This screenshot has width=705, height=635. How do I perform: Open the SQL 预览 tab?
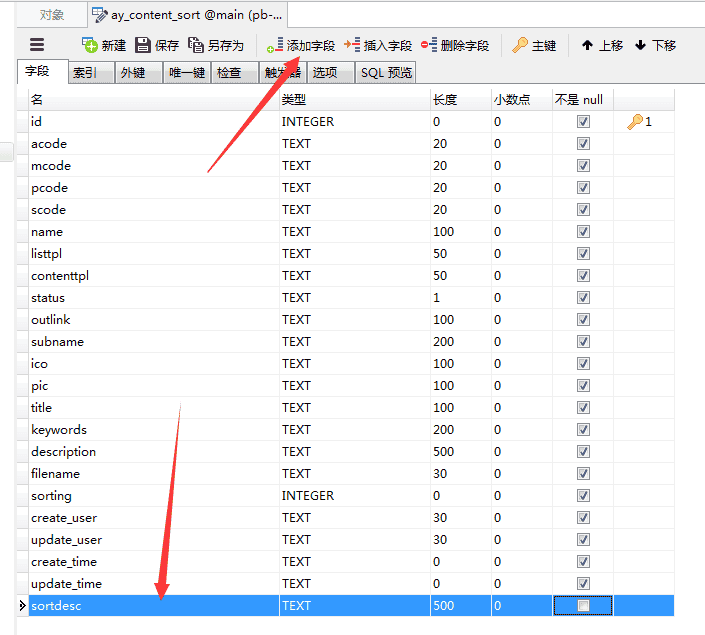pos(385,73)
